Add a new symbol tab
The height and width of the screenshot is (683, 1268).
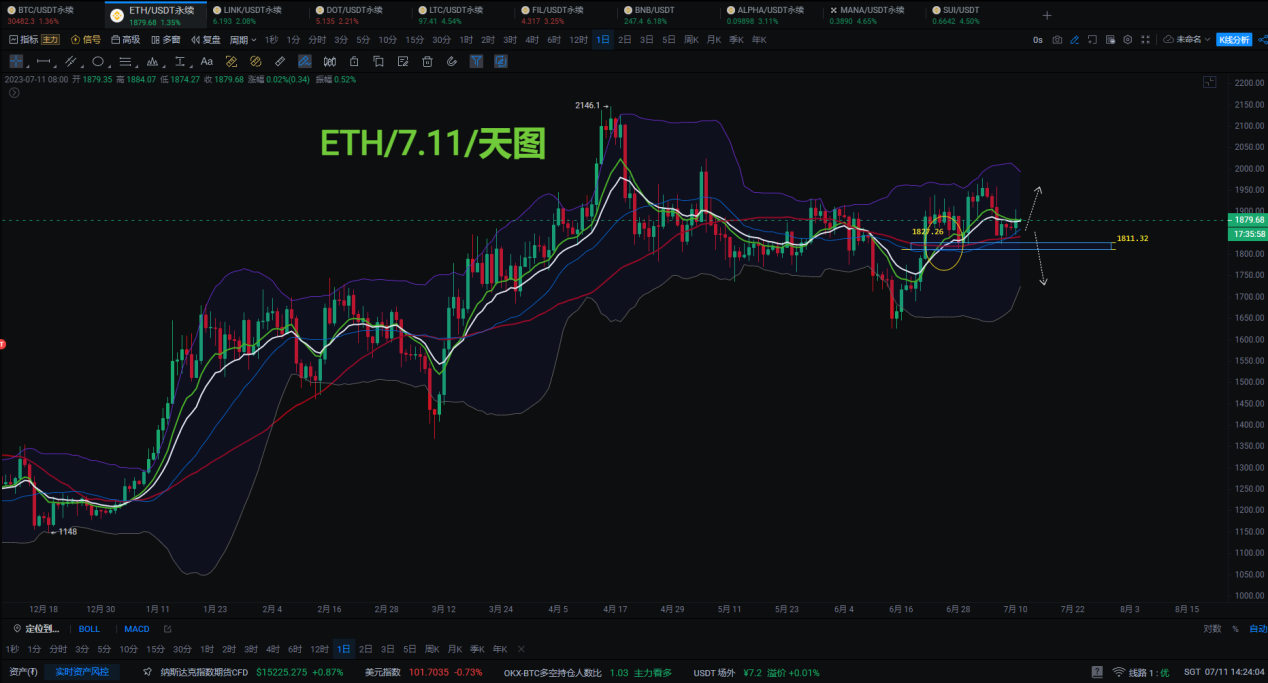(1047, 15)
